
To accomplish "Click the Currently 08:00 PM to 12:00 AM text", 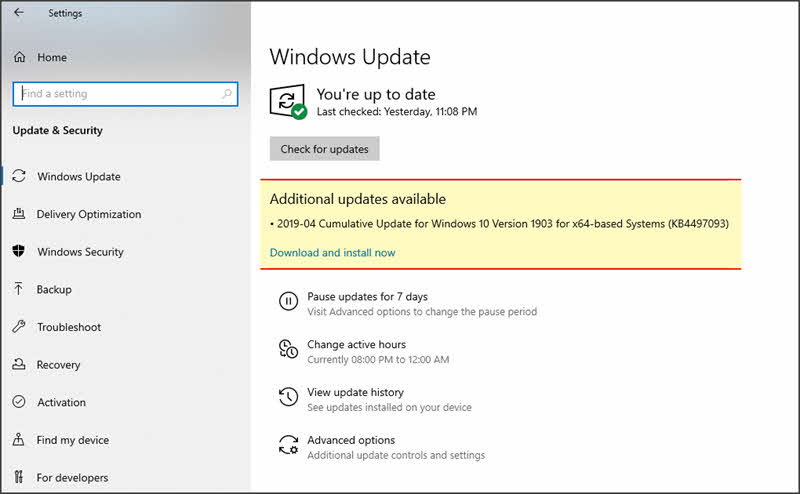I will pyautogui.click(x=378, y=359).
